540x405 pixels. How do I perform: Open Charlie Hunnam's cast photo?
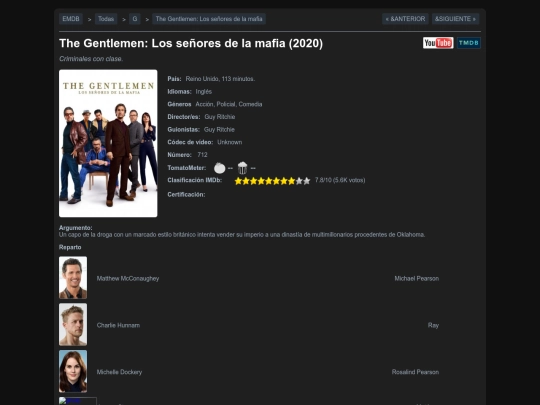pos(73,324)
